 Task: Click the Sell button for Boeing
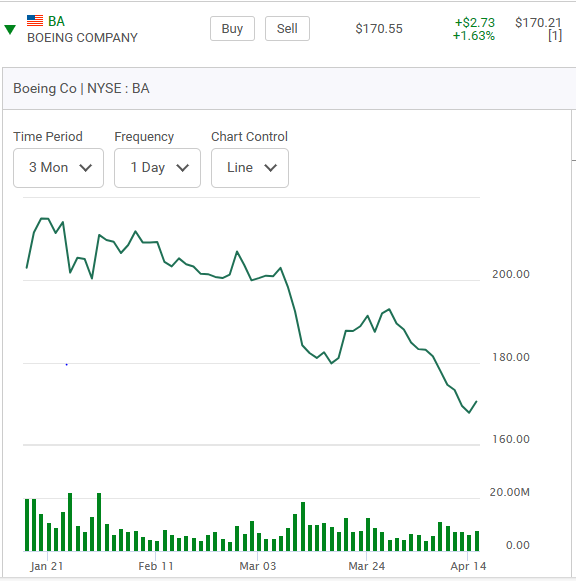click(x=287, y=29)
